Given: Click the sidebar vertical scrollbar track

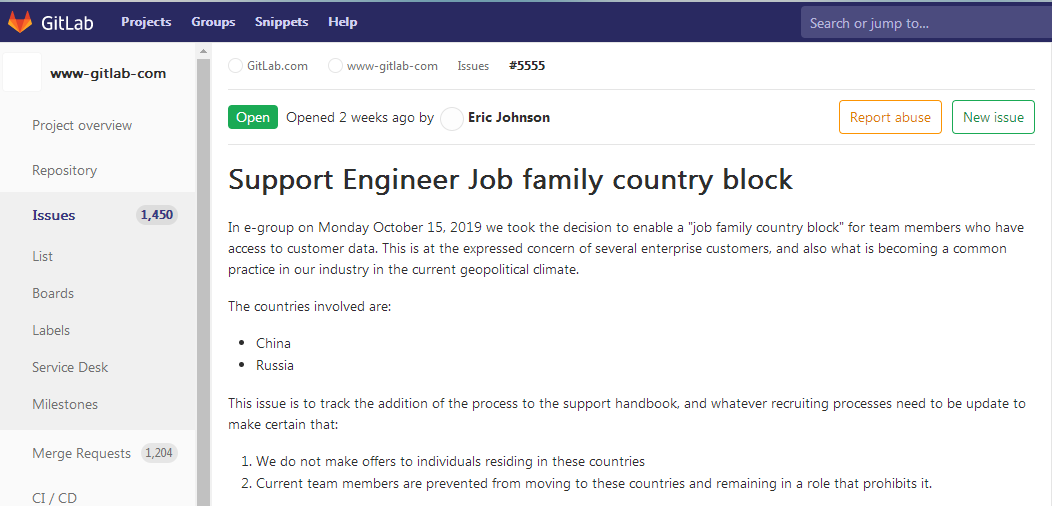Looking at the screenshot, I should [203, 300].
